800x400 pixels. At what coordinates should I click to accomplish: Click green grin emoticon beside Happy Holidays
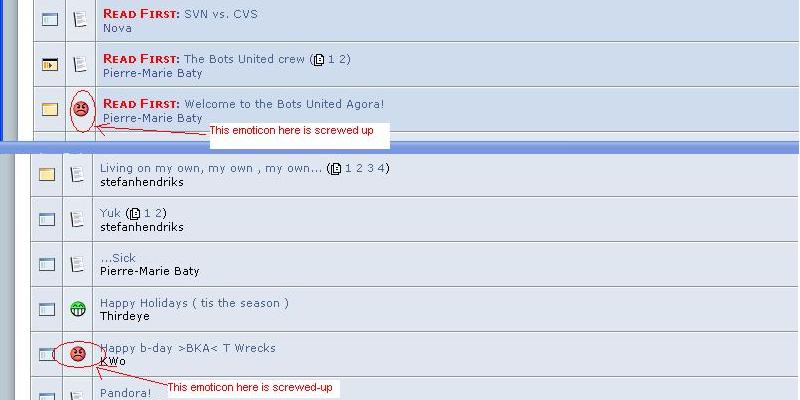point(78,309)
